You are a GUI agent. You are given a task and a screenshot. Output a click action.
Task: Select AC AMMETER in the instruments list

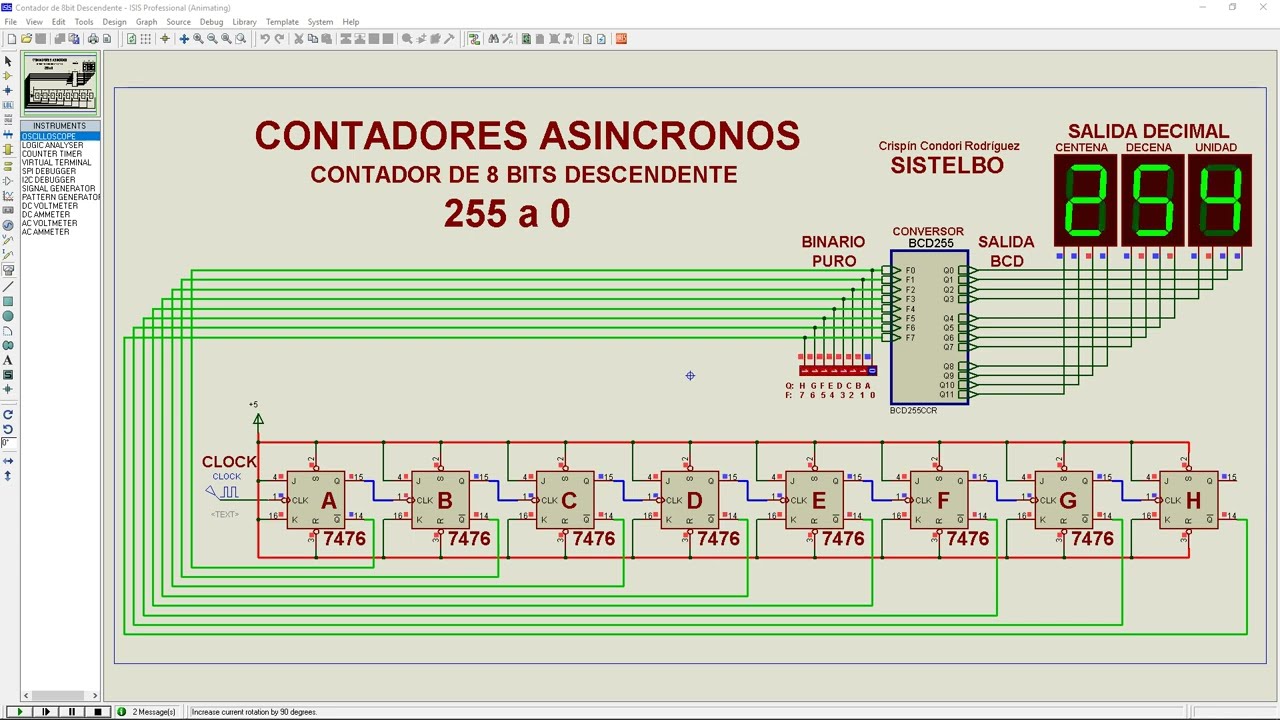tap(60, 232)
